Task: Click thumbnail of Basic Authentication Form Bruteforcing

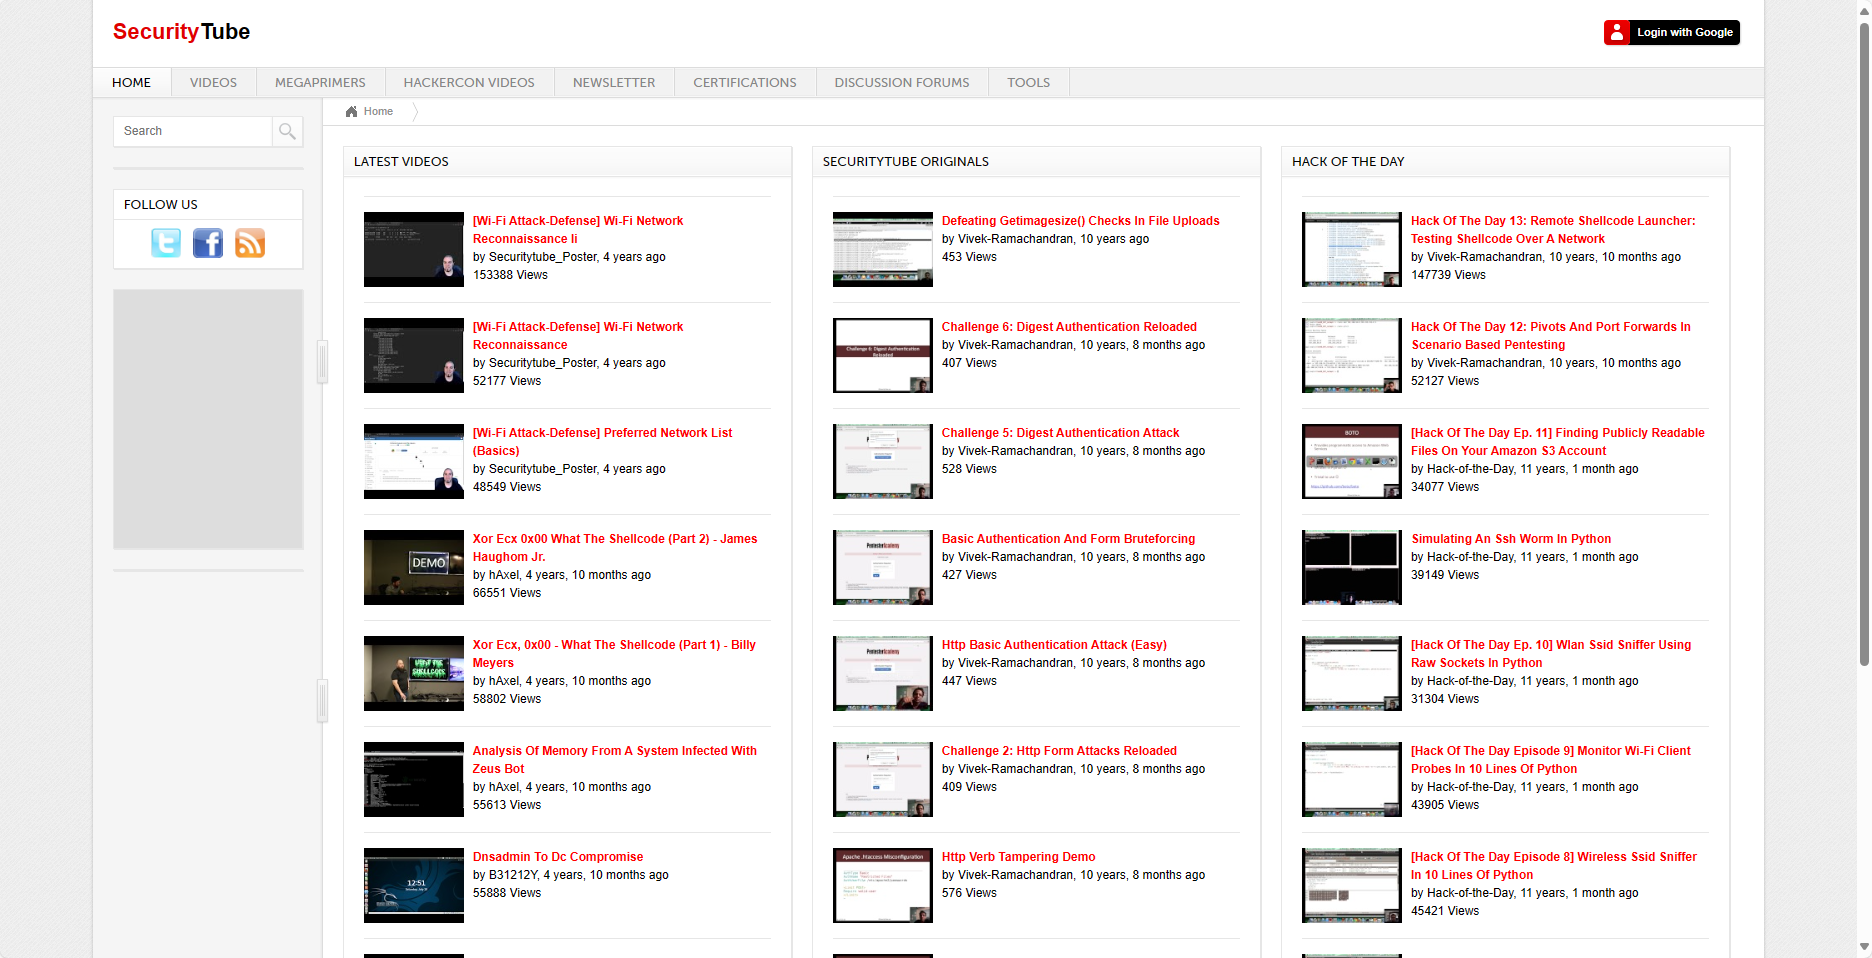Action: coord(883,568)
